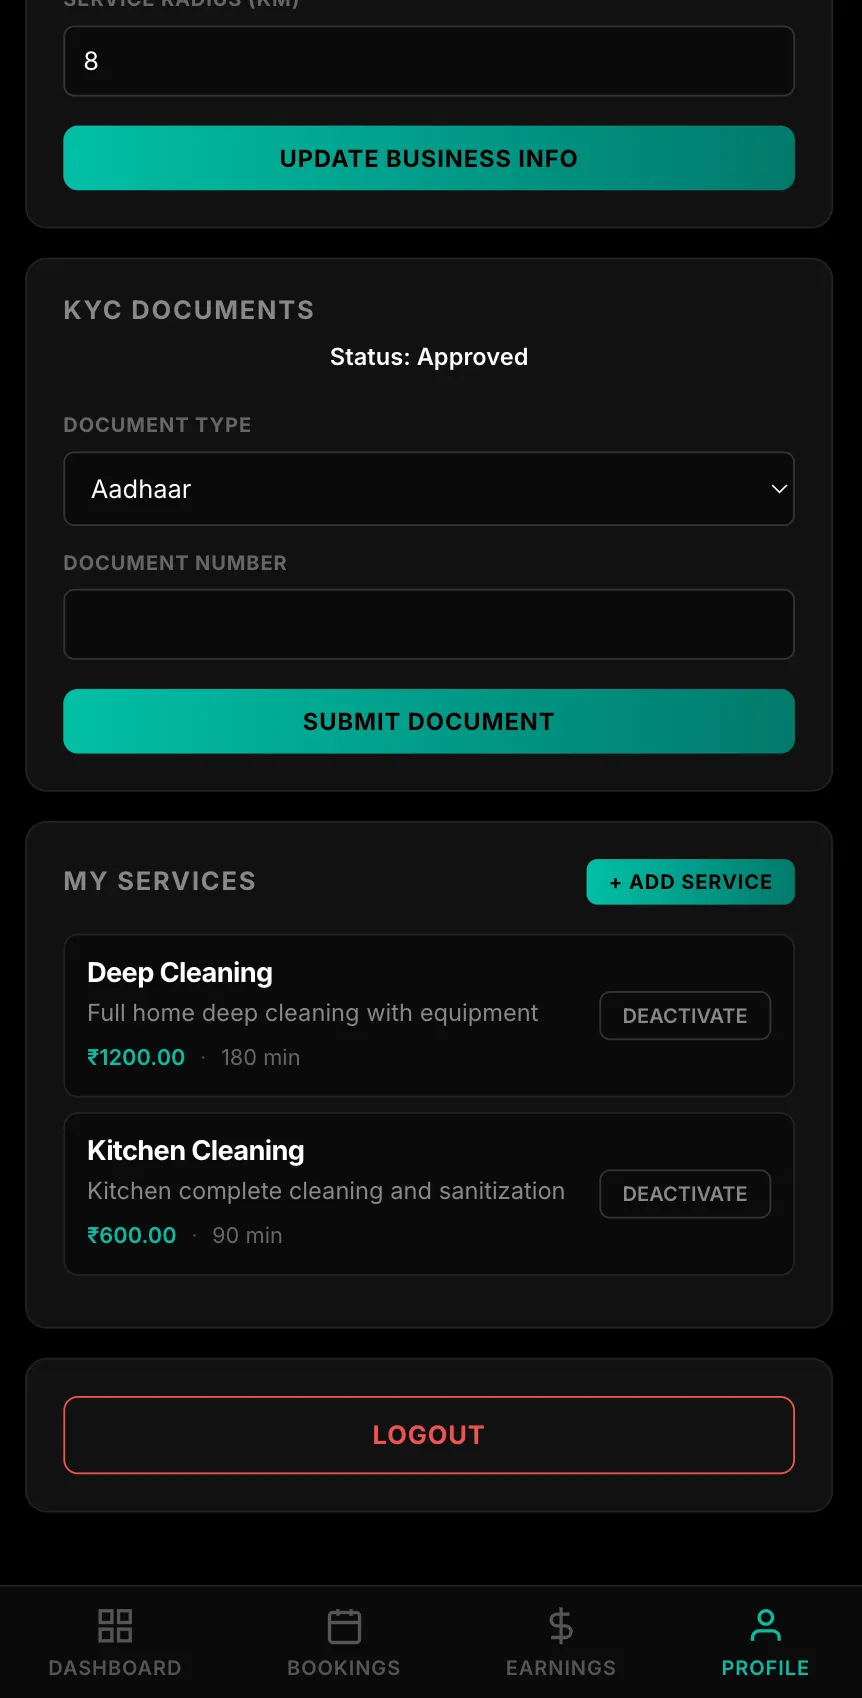
Task: Log out of the account
Action: click(x=429, y=1435)
